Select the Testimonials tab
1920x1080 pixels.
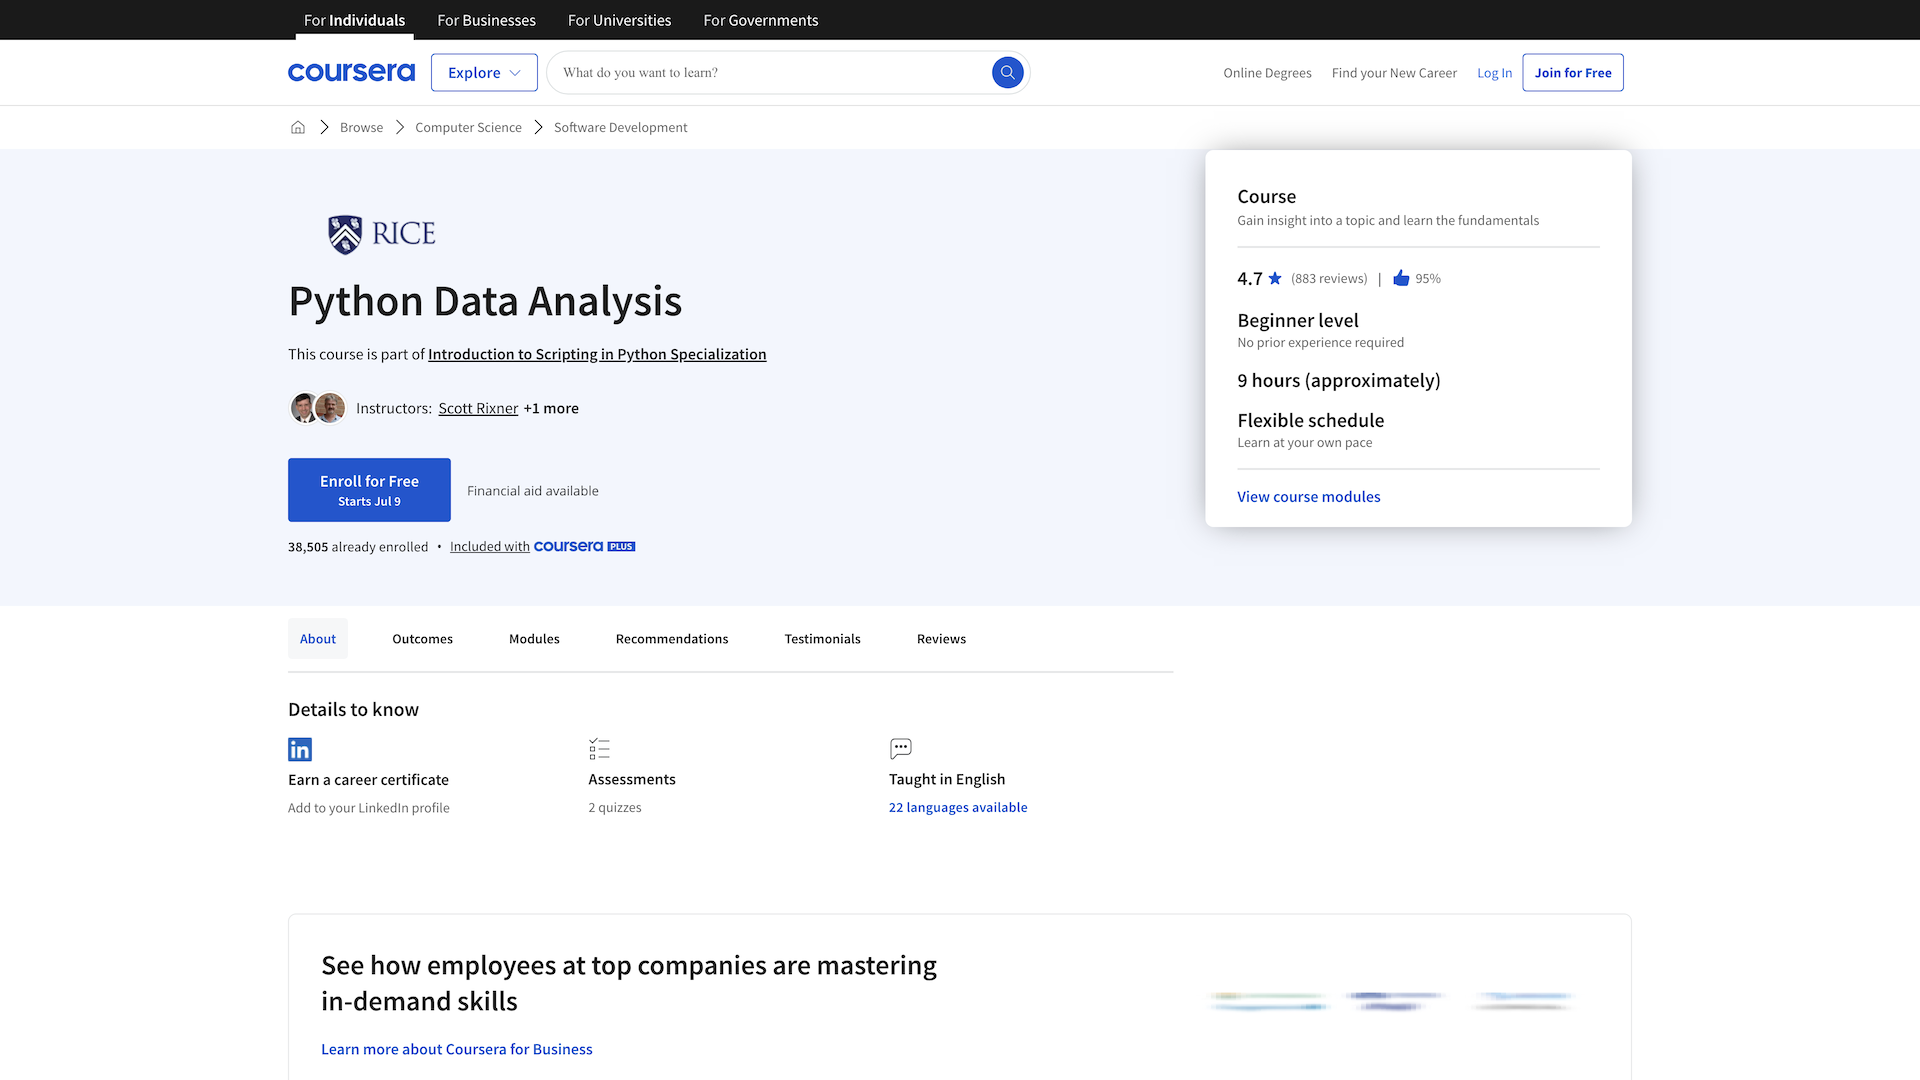(x=822, y=639)
